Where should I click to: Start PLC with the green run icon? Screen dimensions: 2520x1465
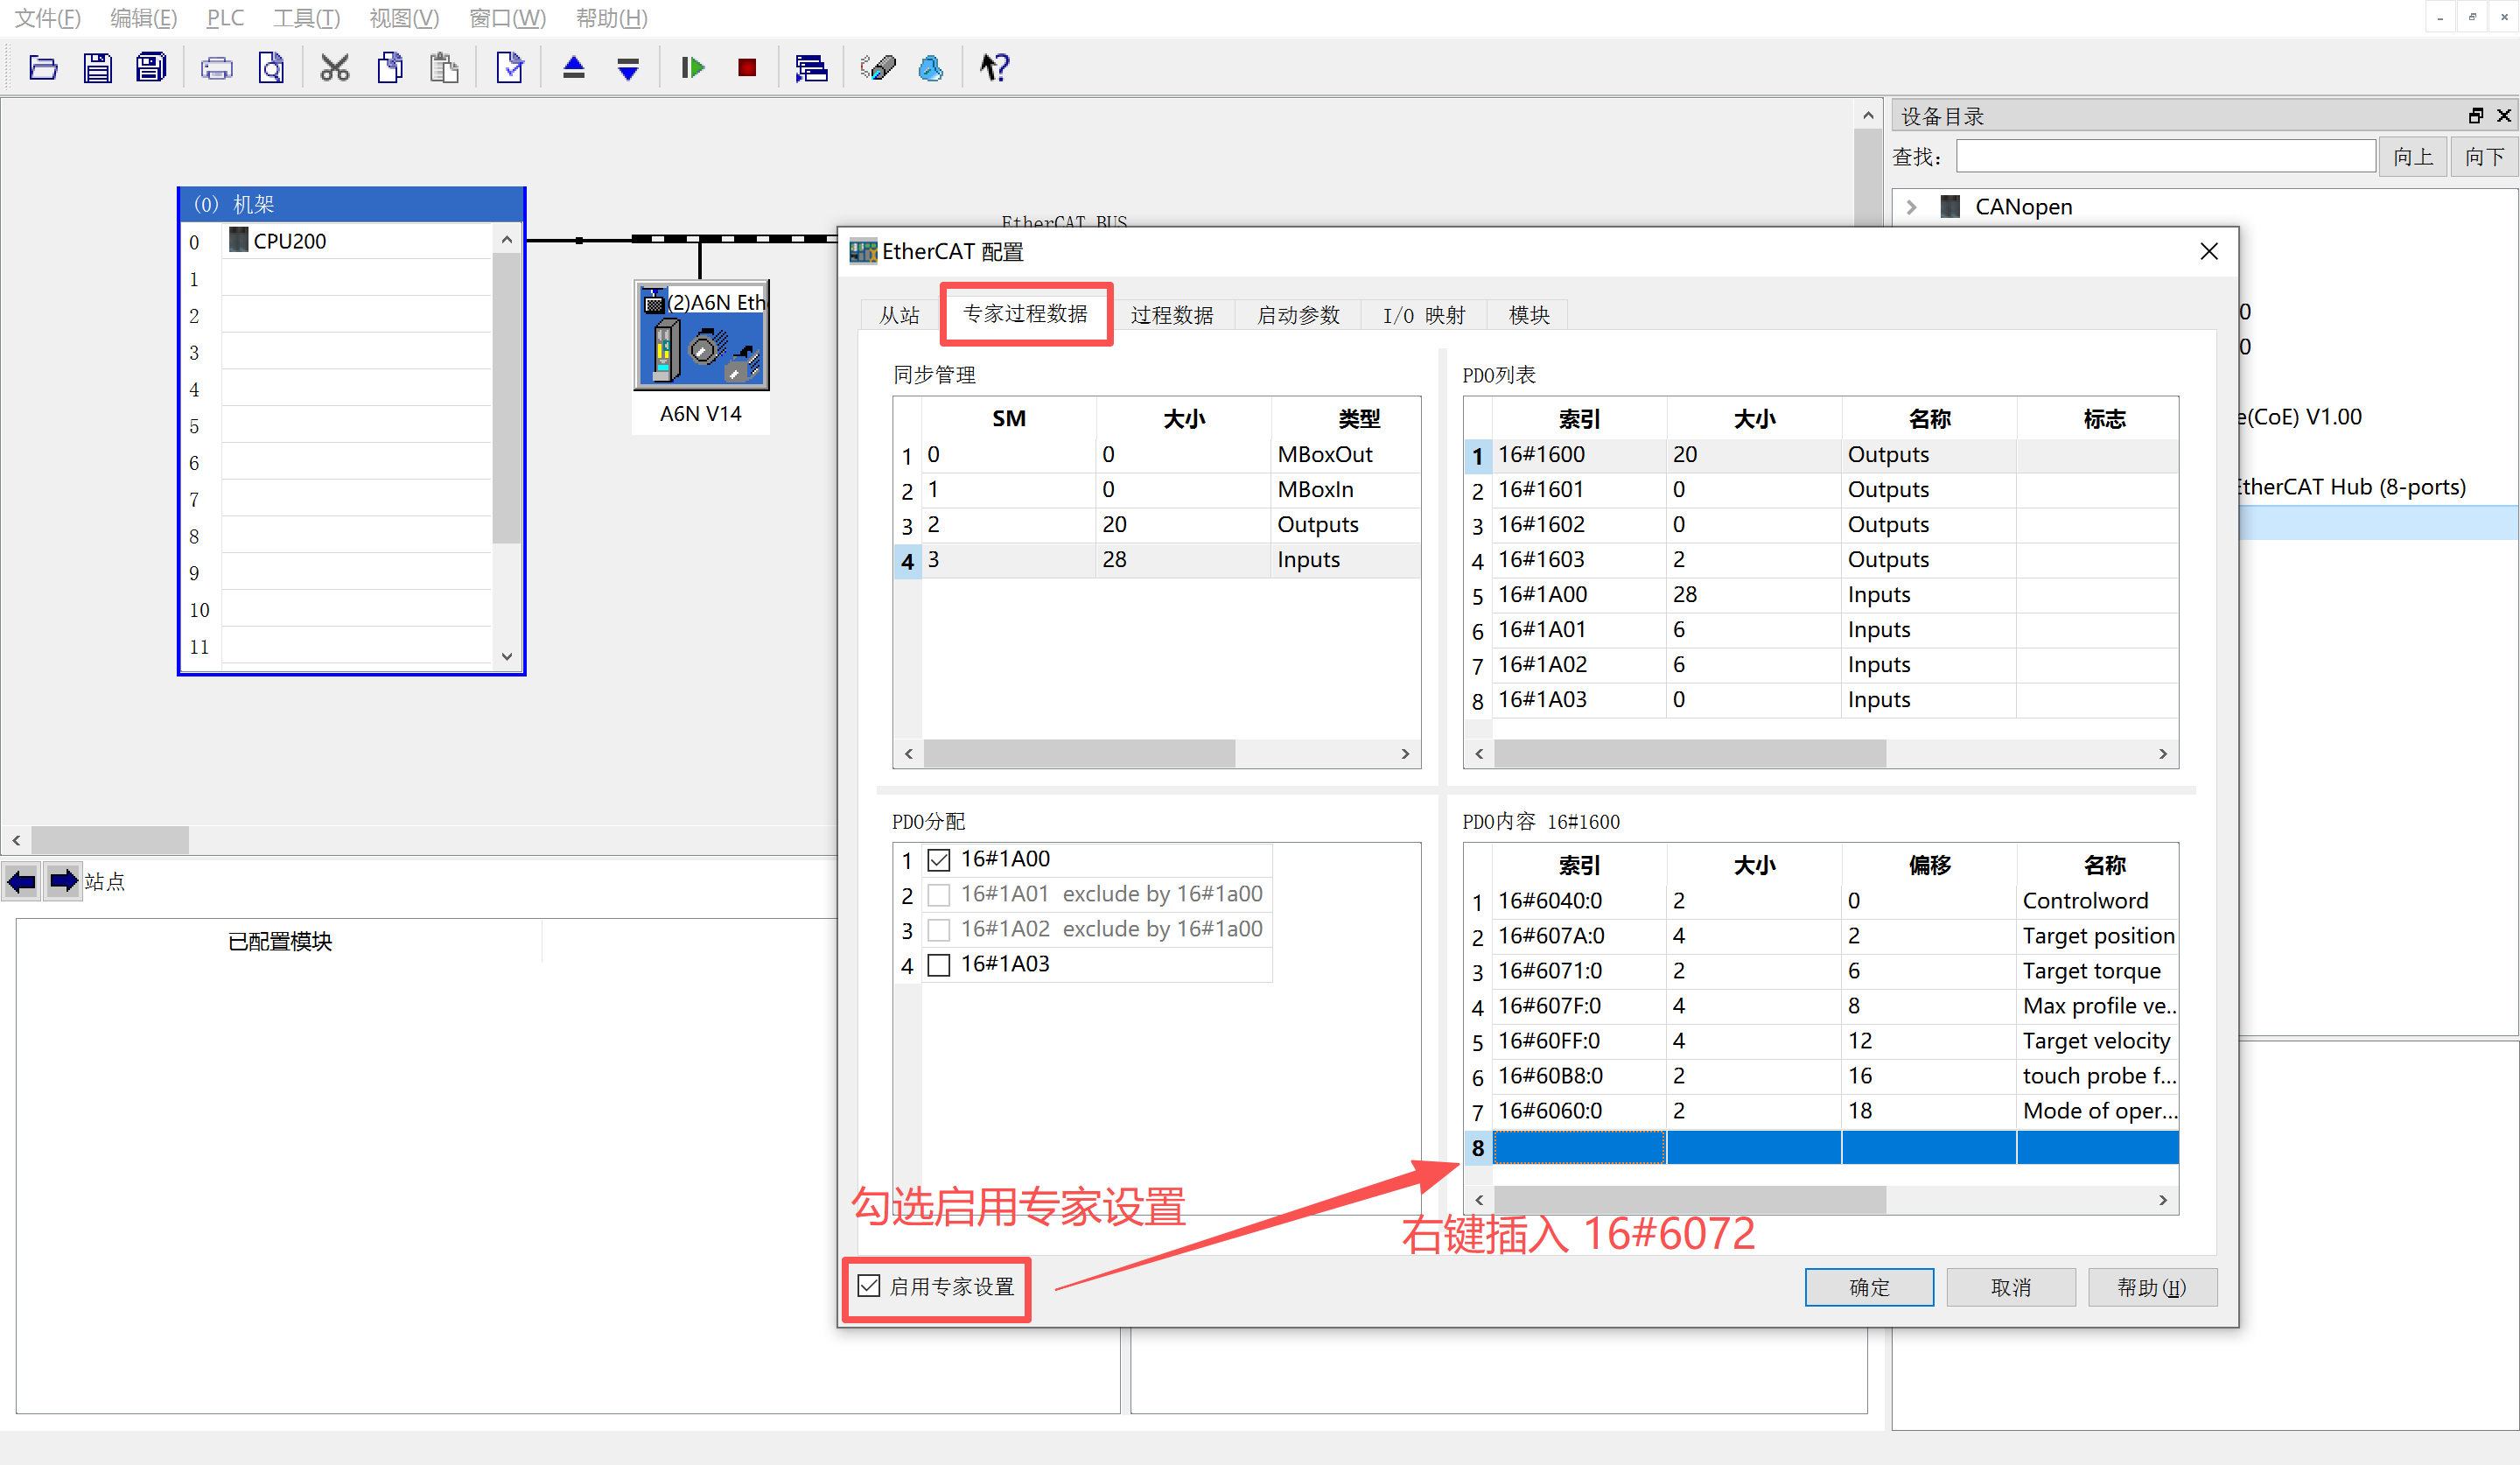coord(693,68)
